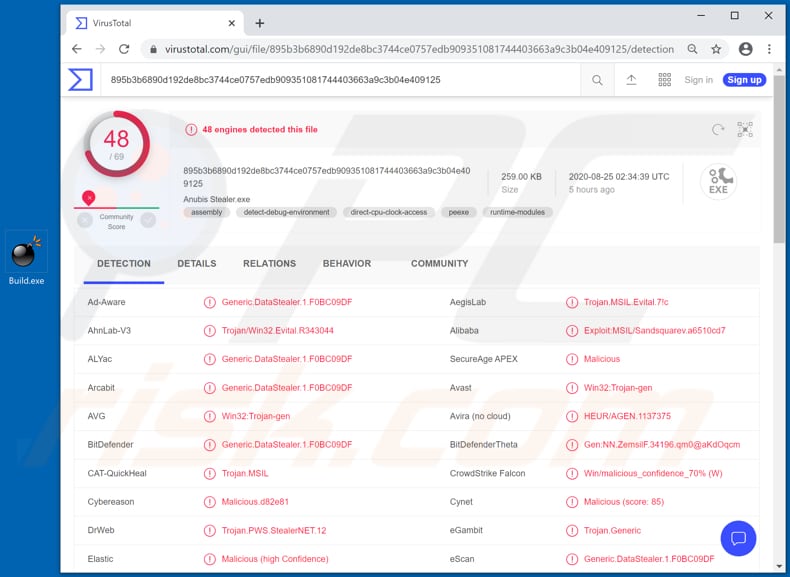Open the apps grid icon
790x577 pixels.
tap(664, 80)
